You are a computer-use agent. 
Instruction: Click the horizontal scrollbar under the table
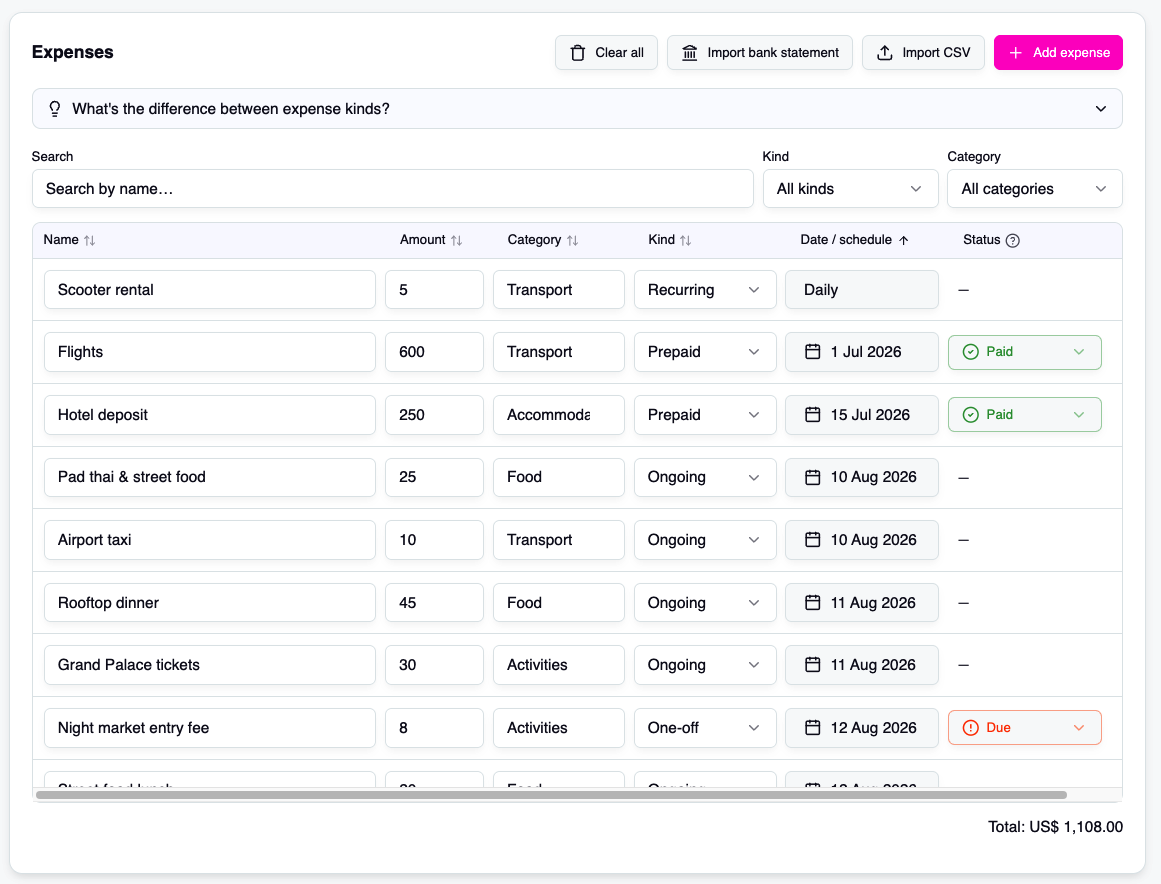coord(552,795)
